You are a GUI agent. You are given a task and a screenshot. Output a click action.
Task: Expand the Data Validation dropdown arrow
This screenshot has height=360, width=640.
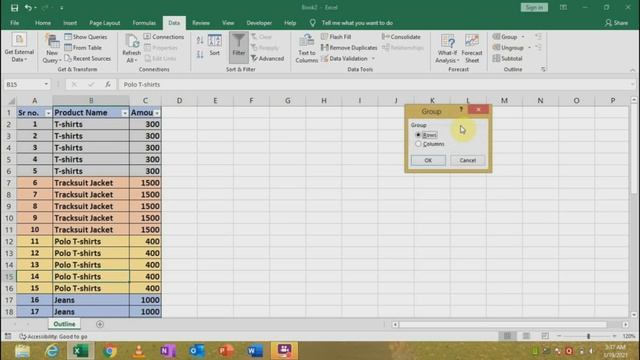pos(373,59)
